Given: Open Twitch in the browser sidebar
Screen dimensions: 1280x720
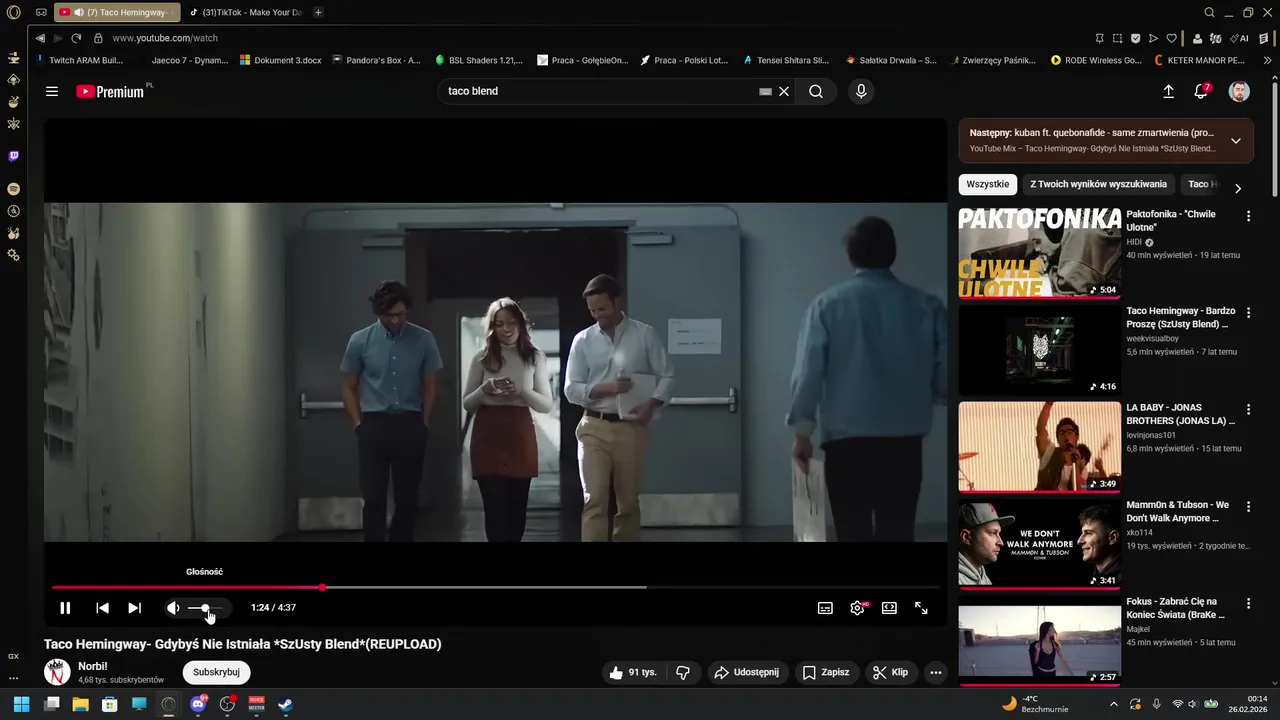Looking at the screenshot, I should click(13, 156).
